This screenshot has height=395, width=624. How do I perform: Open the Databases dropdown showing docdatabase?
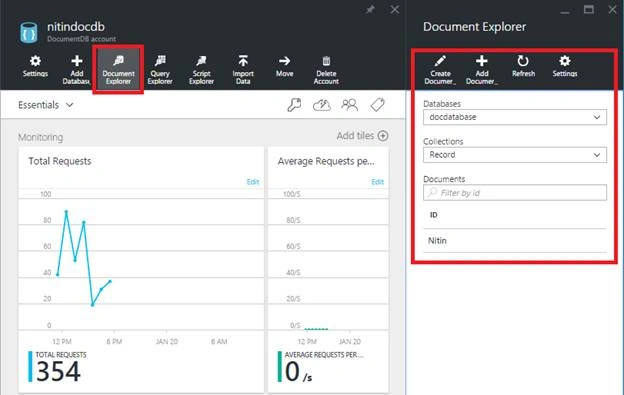tap(515, 117)
